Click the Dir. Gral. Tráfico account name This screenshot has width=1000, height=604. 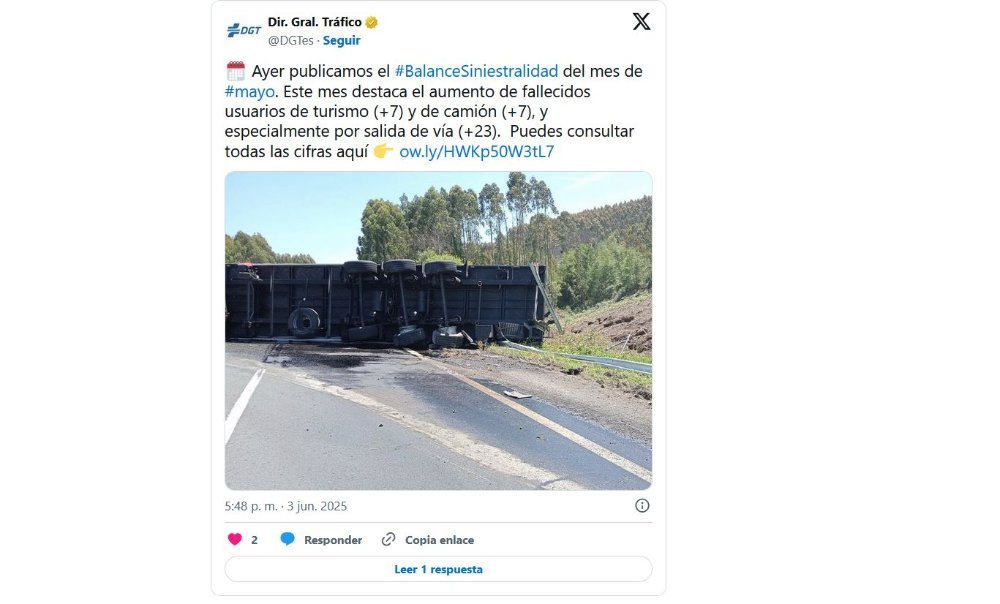(x=314, y=22)
